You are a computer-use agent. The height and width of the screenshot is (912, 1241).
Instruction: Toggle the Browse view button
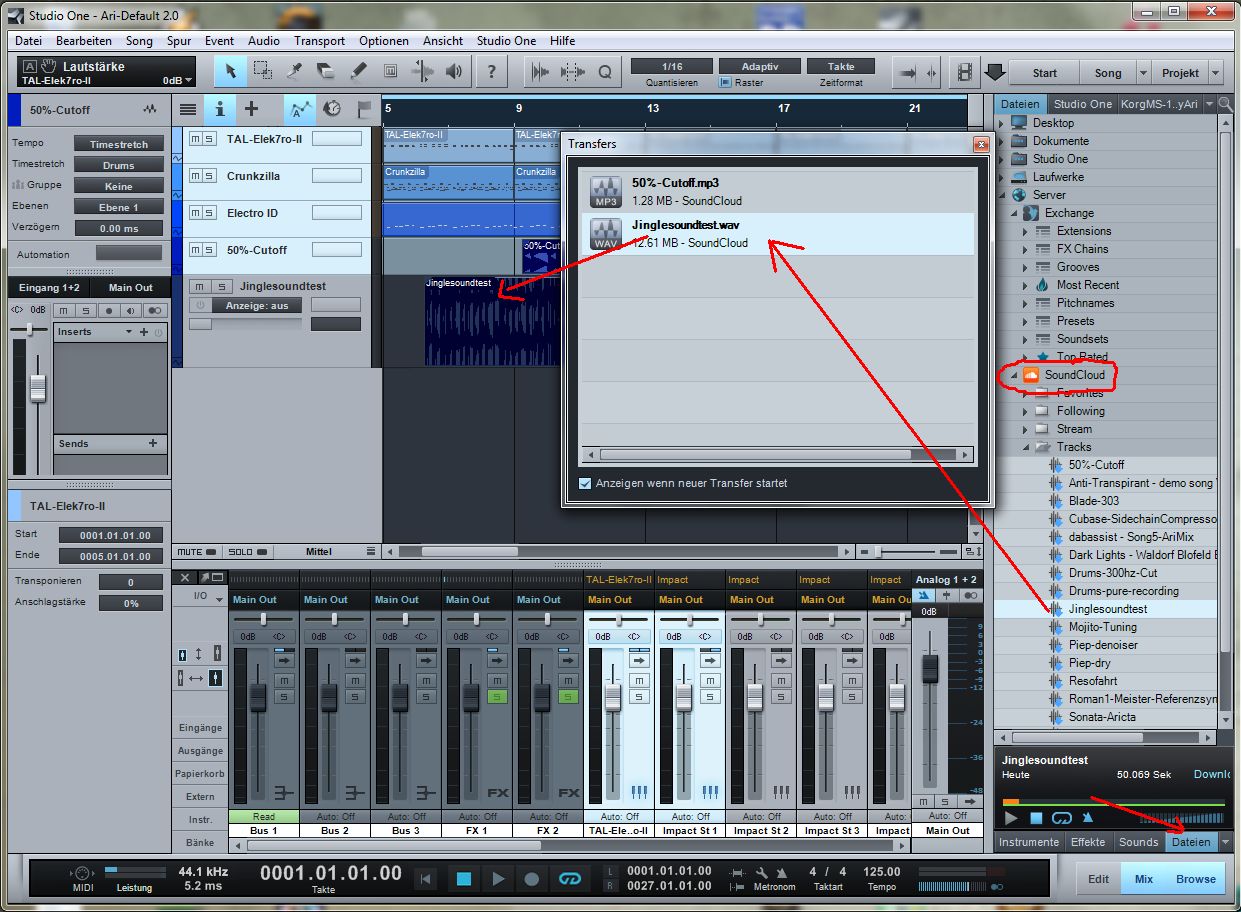(1195, 879)
